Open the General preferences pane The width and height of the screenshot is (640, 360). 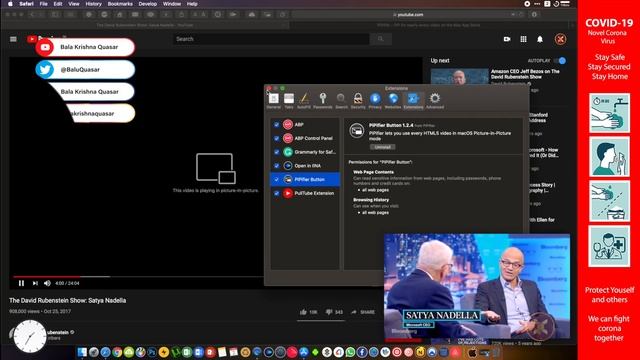273,100
